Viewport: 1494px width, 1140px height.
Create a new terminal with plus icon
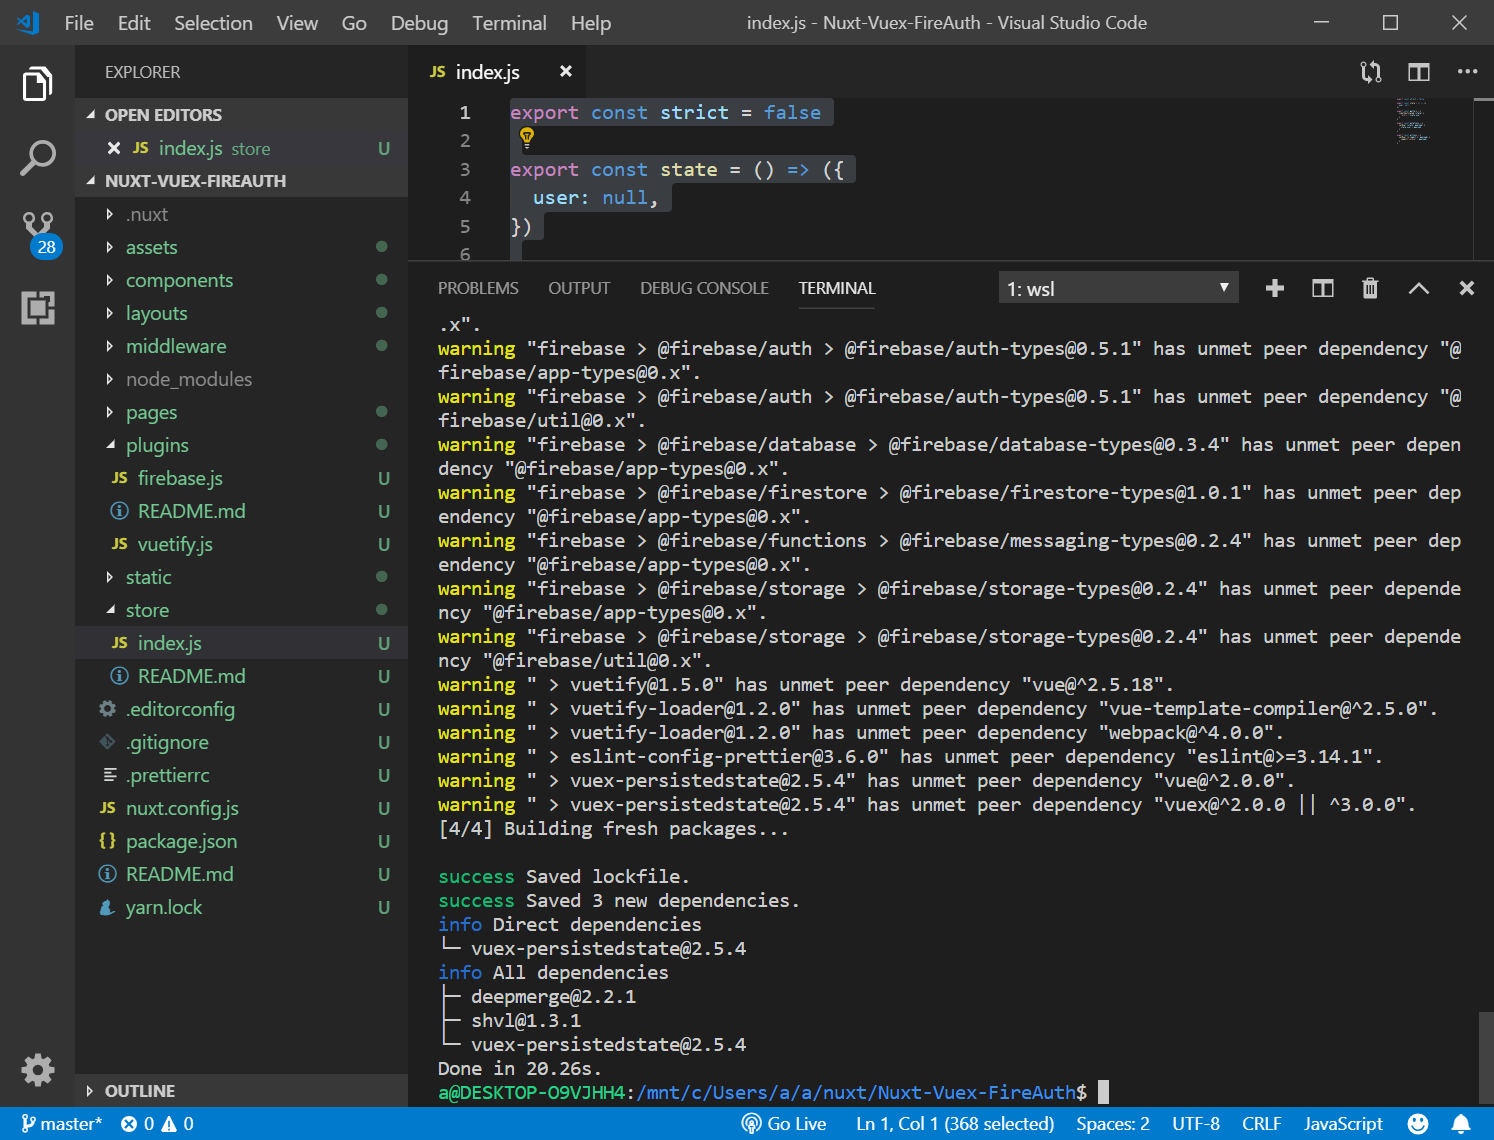click(x=1274, y=288)
